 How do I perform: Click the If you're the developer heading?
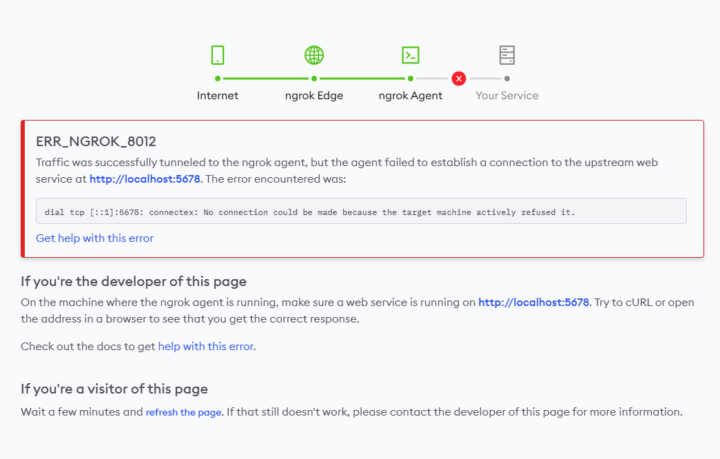point(134,281)
